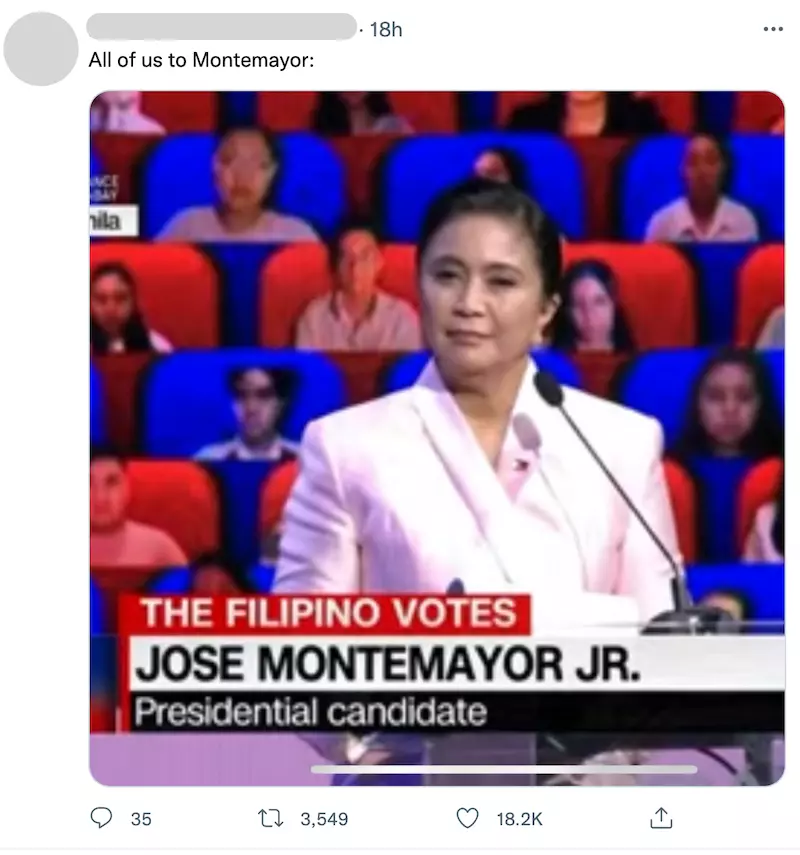Open the embedded debate video image

click(x=437, y=438)
